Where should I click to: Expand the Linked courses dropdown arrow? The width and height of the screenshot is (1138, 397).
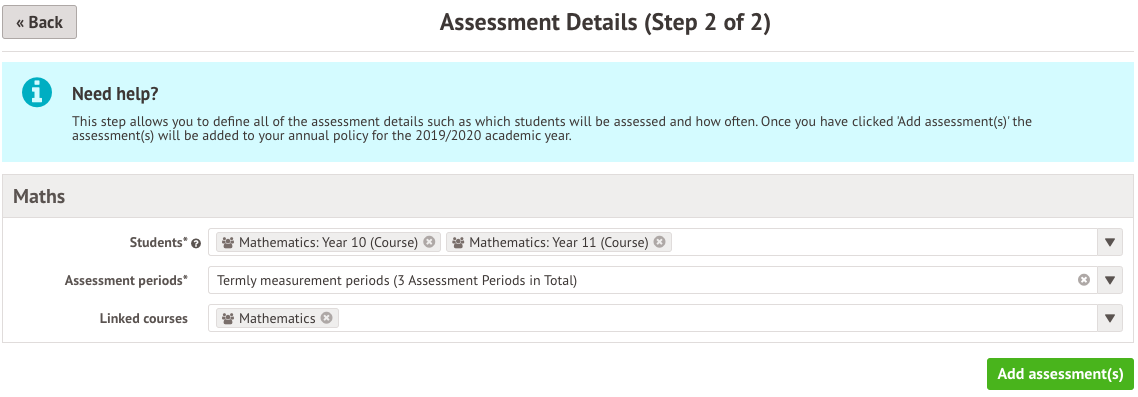1109,318
